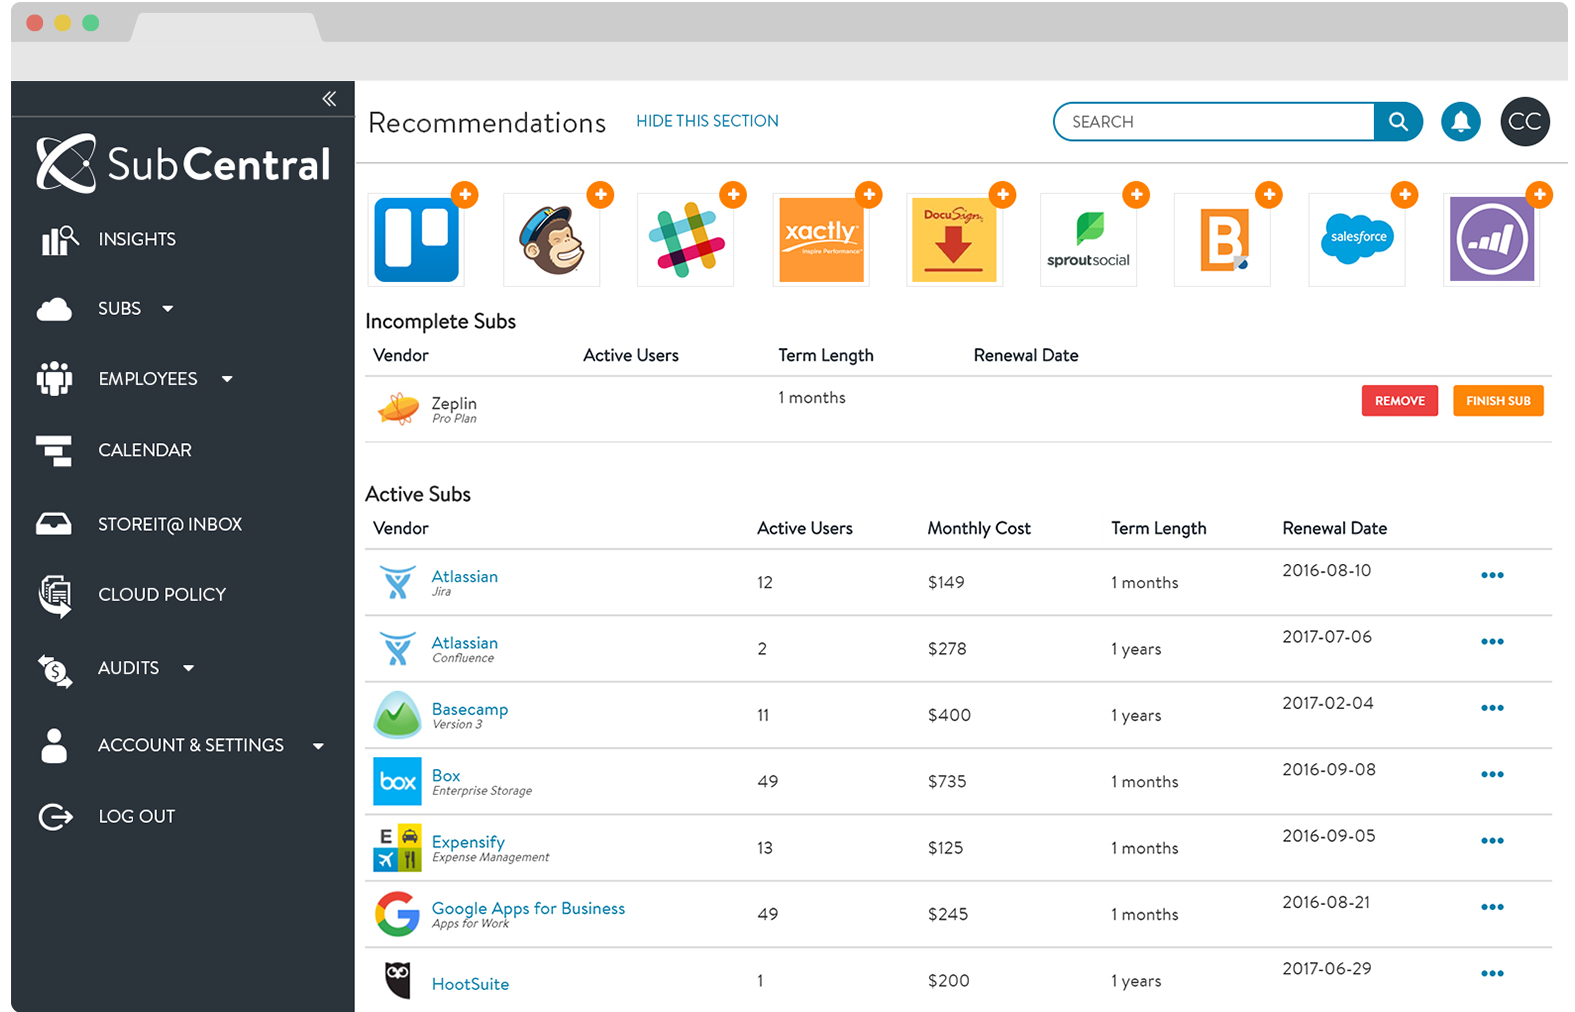Click the Zeplin blimp logo
Image resolution: width=1575 pixels, height=1012 pixels.
click(x=398, y=409)
